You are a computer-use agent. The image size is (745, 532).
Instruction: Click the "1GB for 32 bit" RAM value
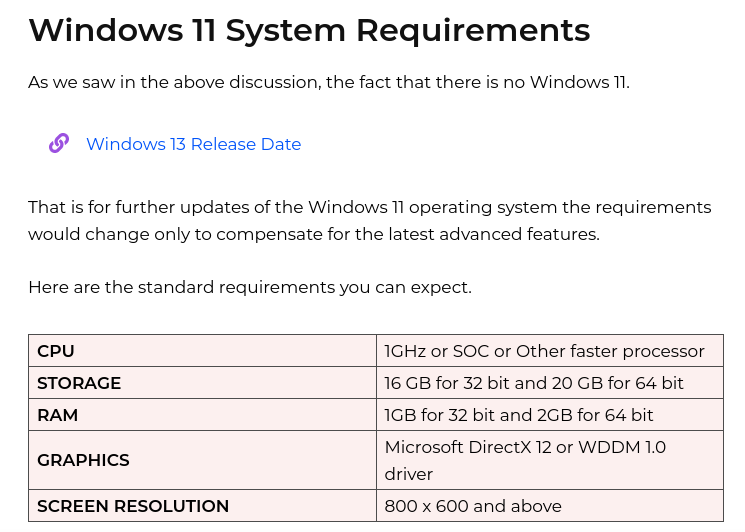[x=518, y=415]
